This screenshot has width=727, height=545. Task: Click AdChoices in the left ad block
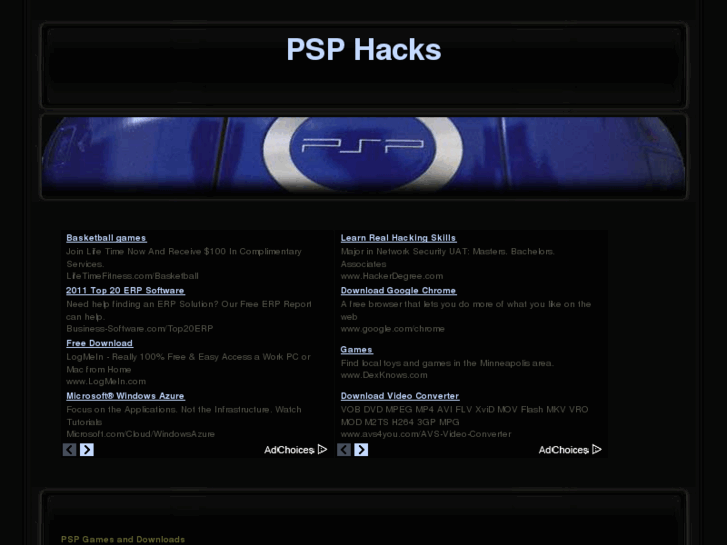click(x=295, y=449)
